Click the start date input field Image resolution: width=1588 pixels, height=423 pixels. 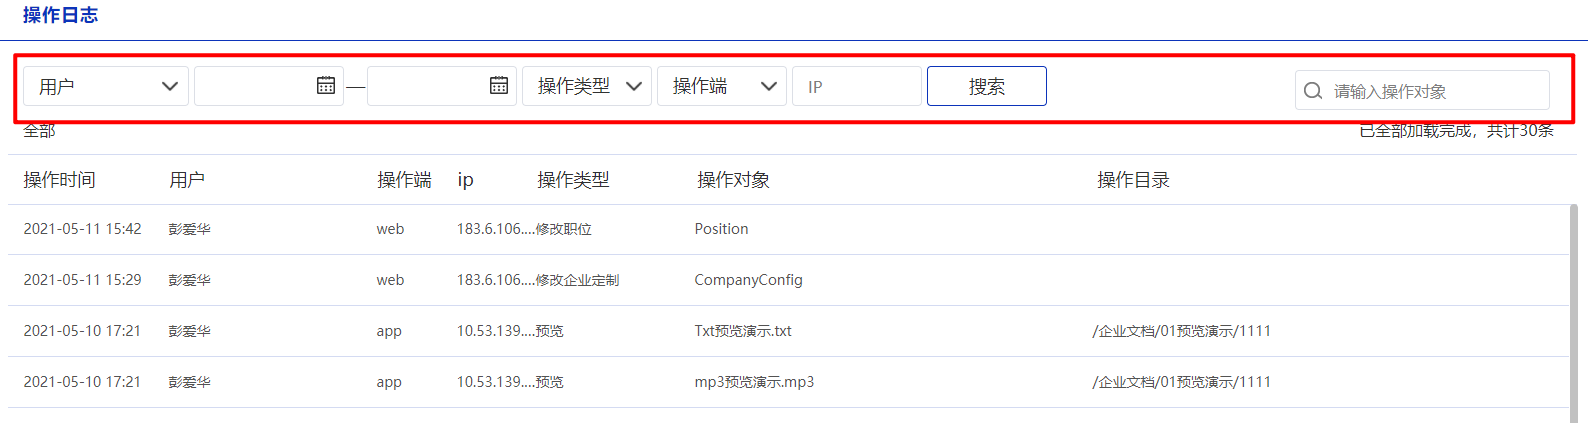[x=269, y=86]
